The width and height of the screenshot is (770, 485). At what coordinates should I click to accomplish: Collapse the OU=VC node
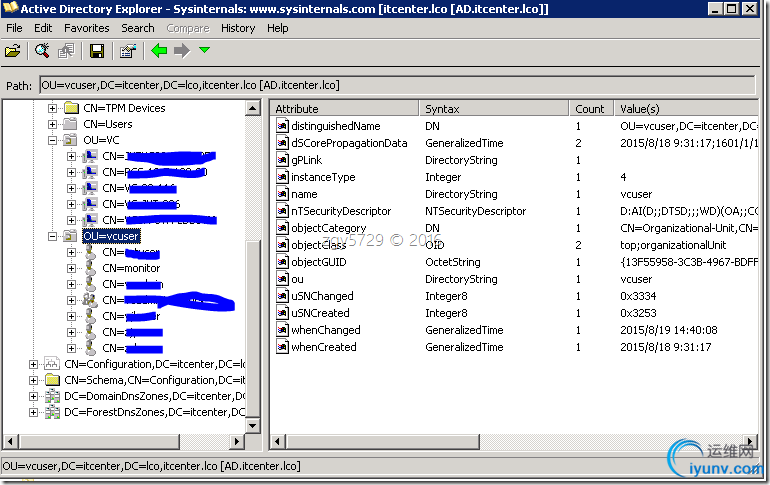pos(53,140)
